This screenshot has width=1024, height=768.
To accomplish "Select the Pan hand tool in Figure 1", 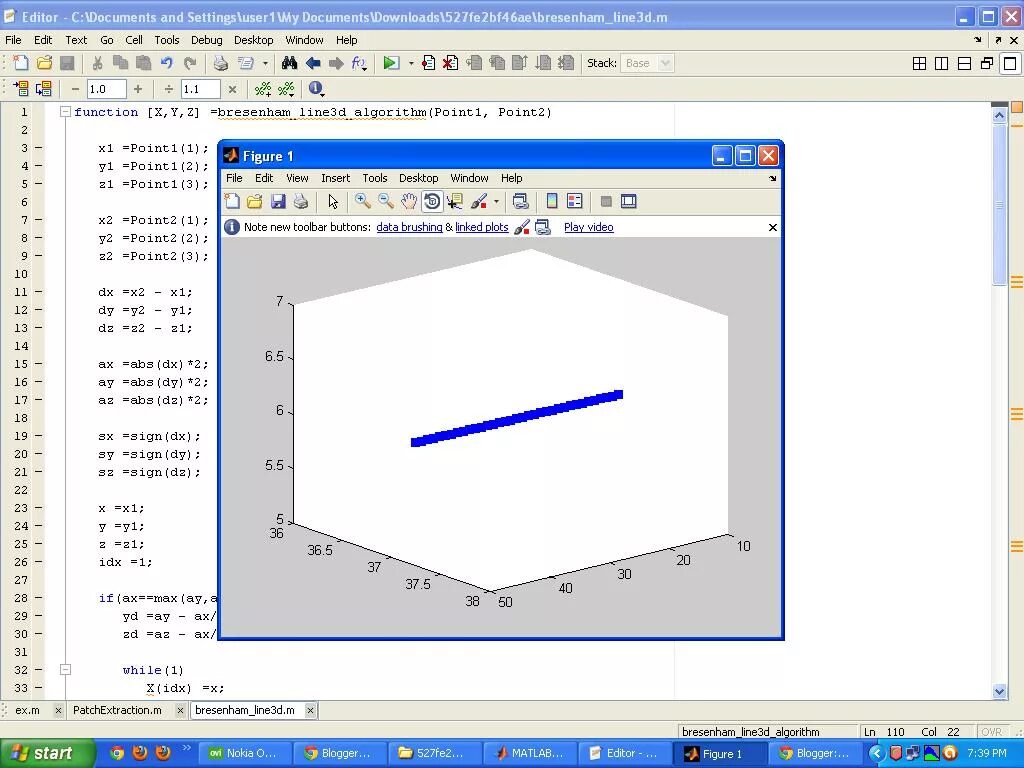I will (409, 201).
